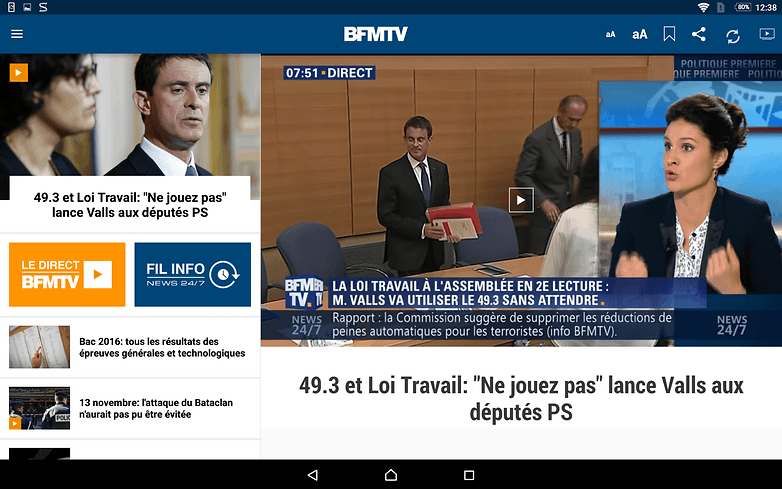Tap the BFMTV logo in header
This screenshot has width=782, height=489.
[376, 34]
